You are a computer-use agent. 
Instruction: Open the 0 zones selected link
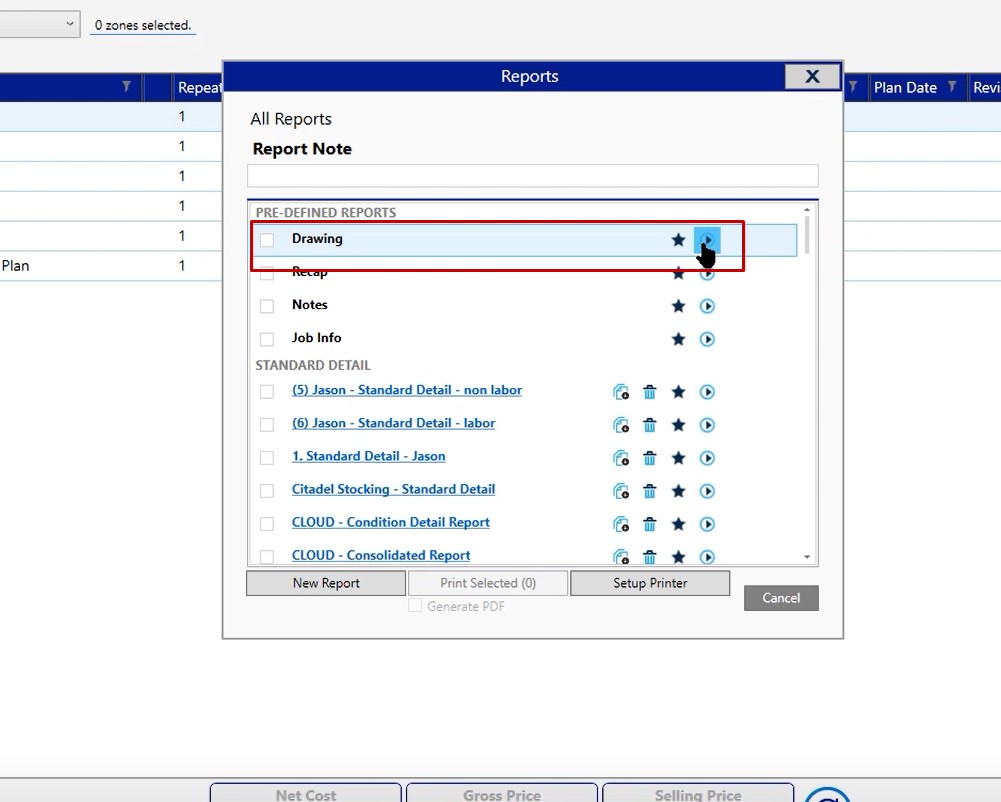point(142,25)
